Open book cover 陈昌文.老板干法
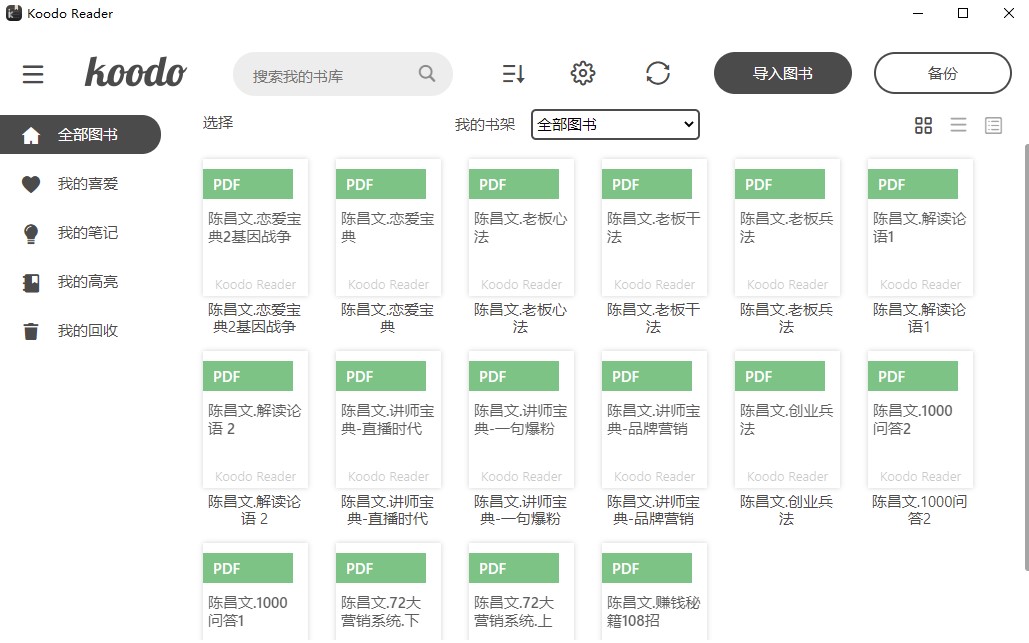Screen dimensions: 1029x643 click(x=654, y=228)
